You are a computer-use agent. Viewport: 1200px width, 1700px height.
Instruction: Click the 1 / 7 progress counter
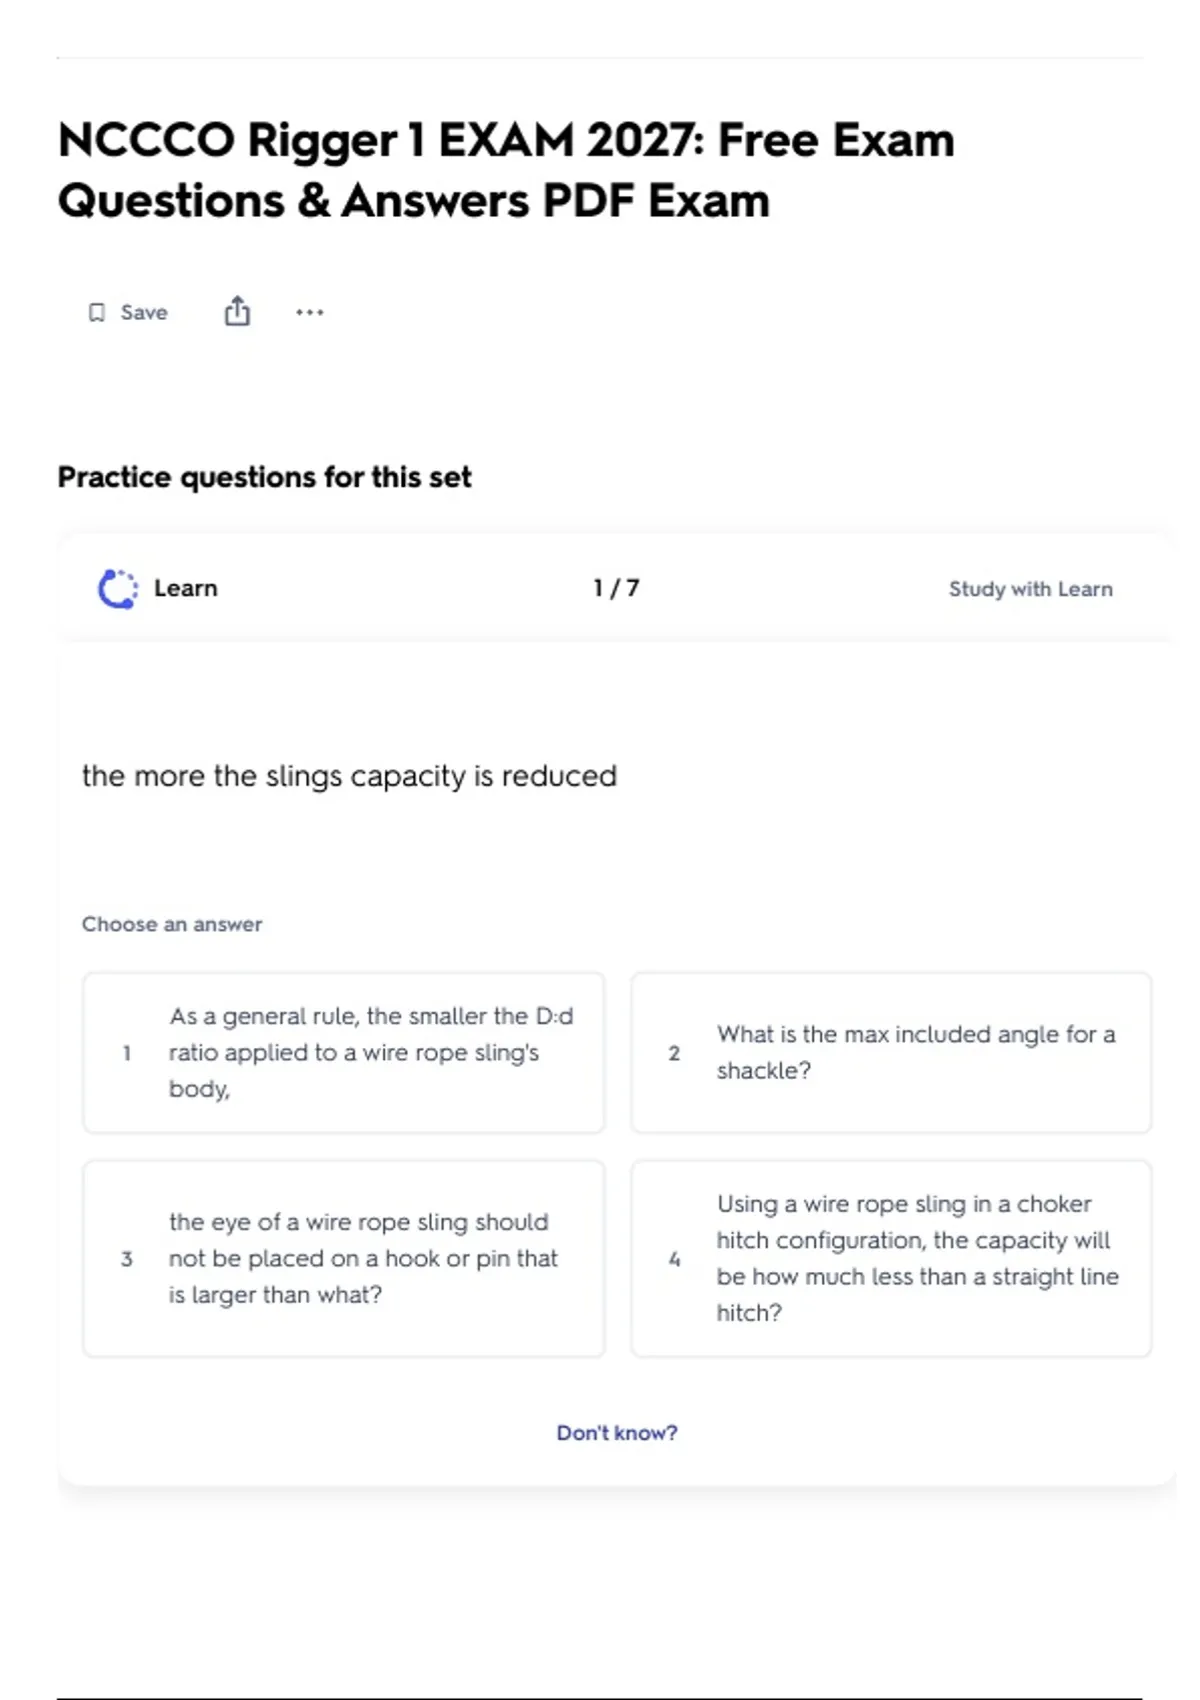tap(616, 588)
